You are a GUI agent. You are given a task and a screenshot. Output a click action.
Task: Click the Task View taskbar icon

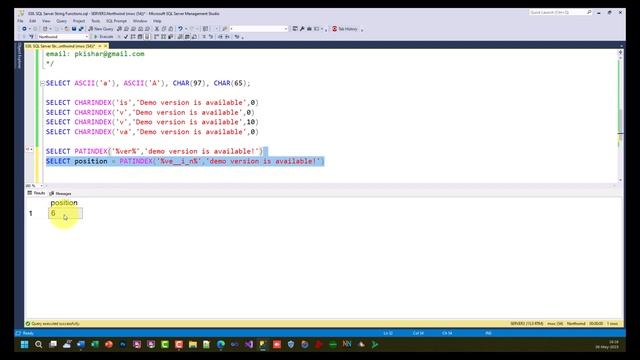click(x=53, y=344)
